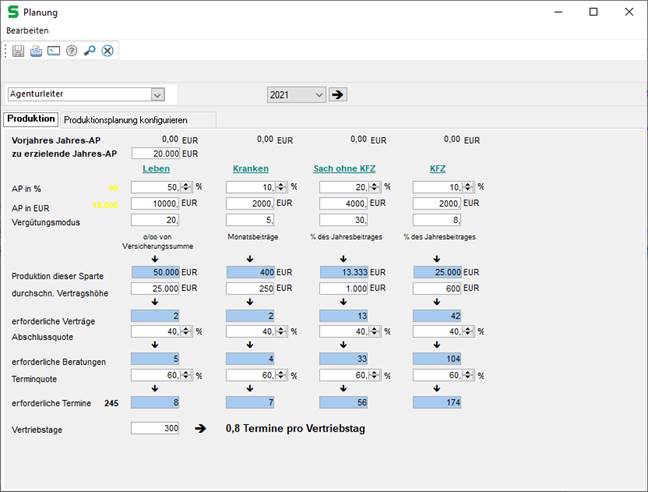This screenshot has height=492, width=648.
Task: Click the Vertriebstage input field
Action: (x=155, y=427)
